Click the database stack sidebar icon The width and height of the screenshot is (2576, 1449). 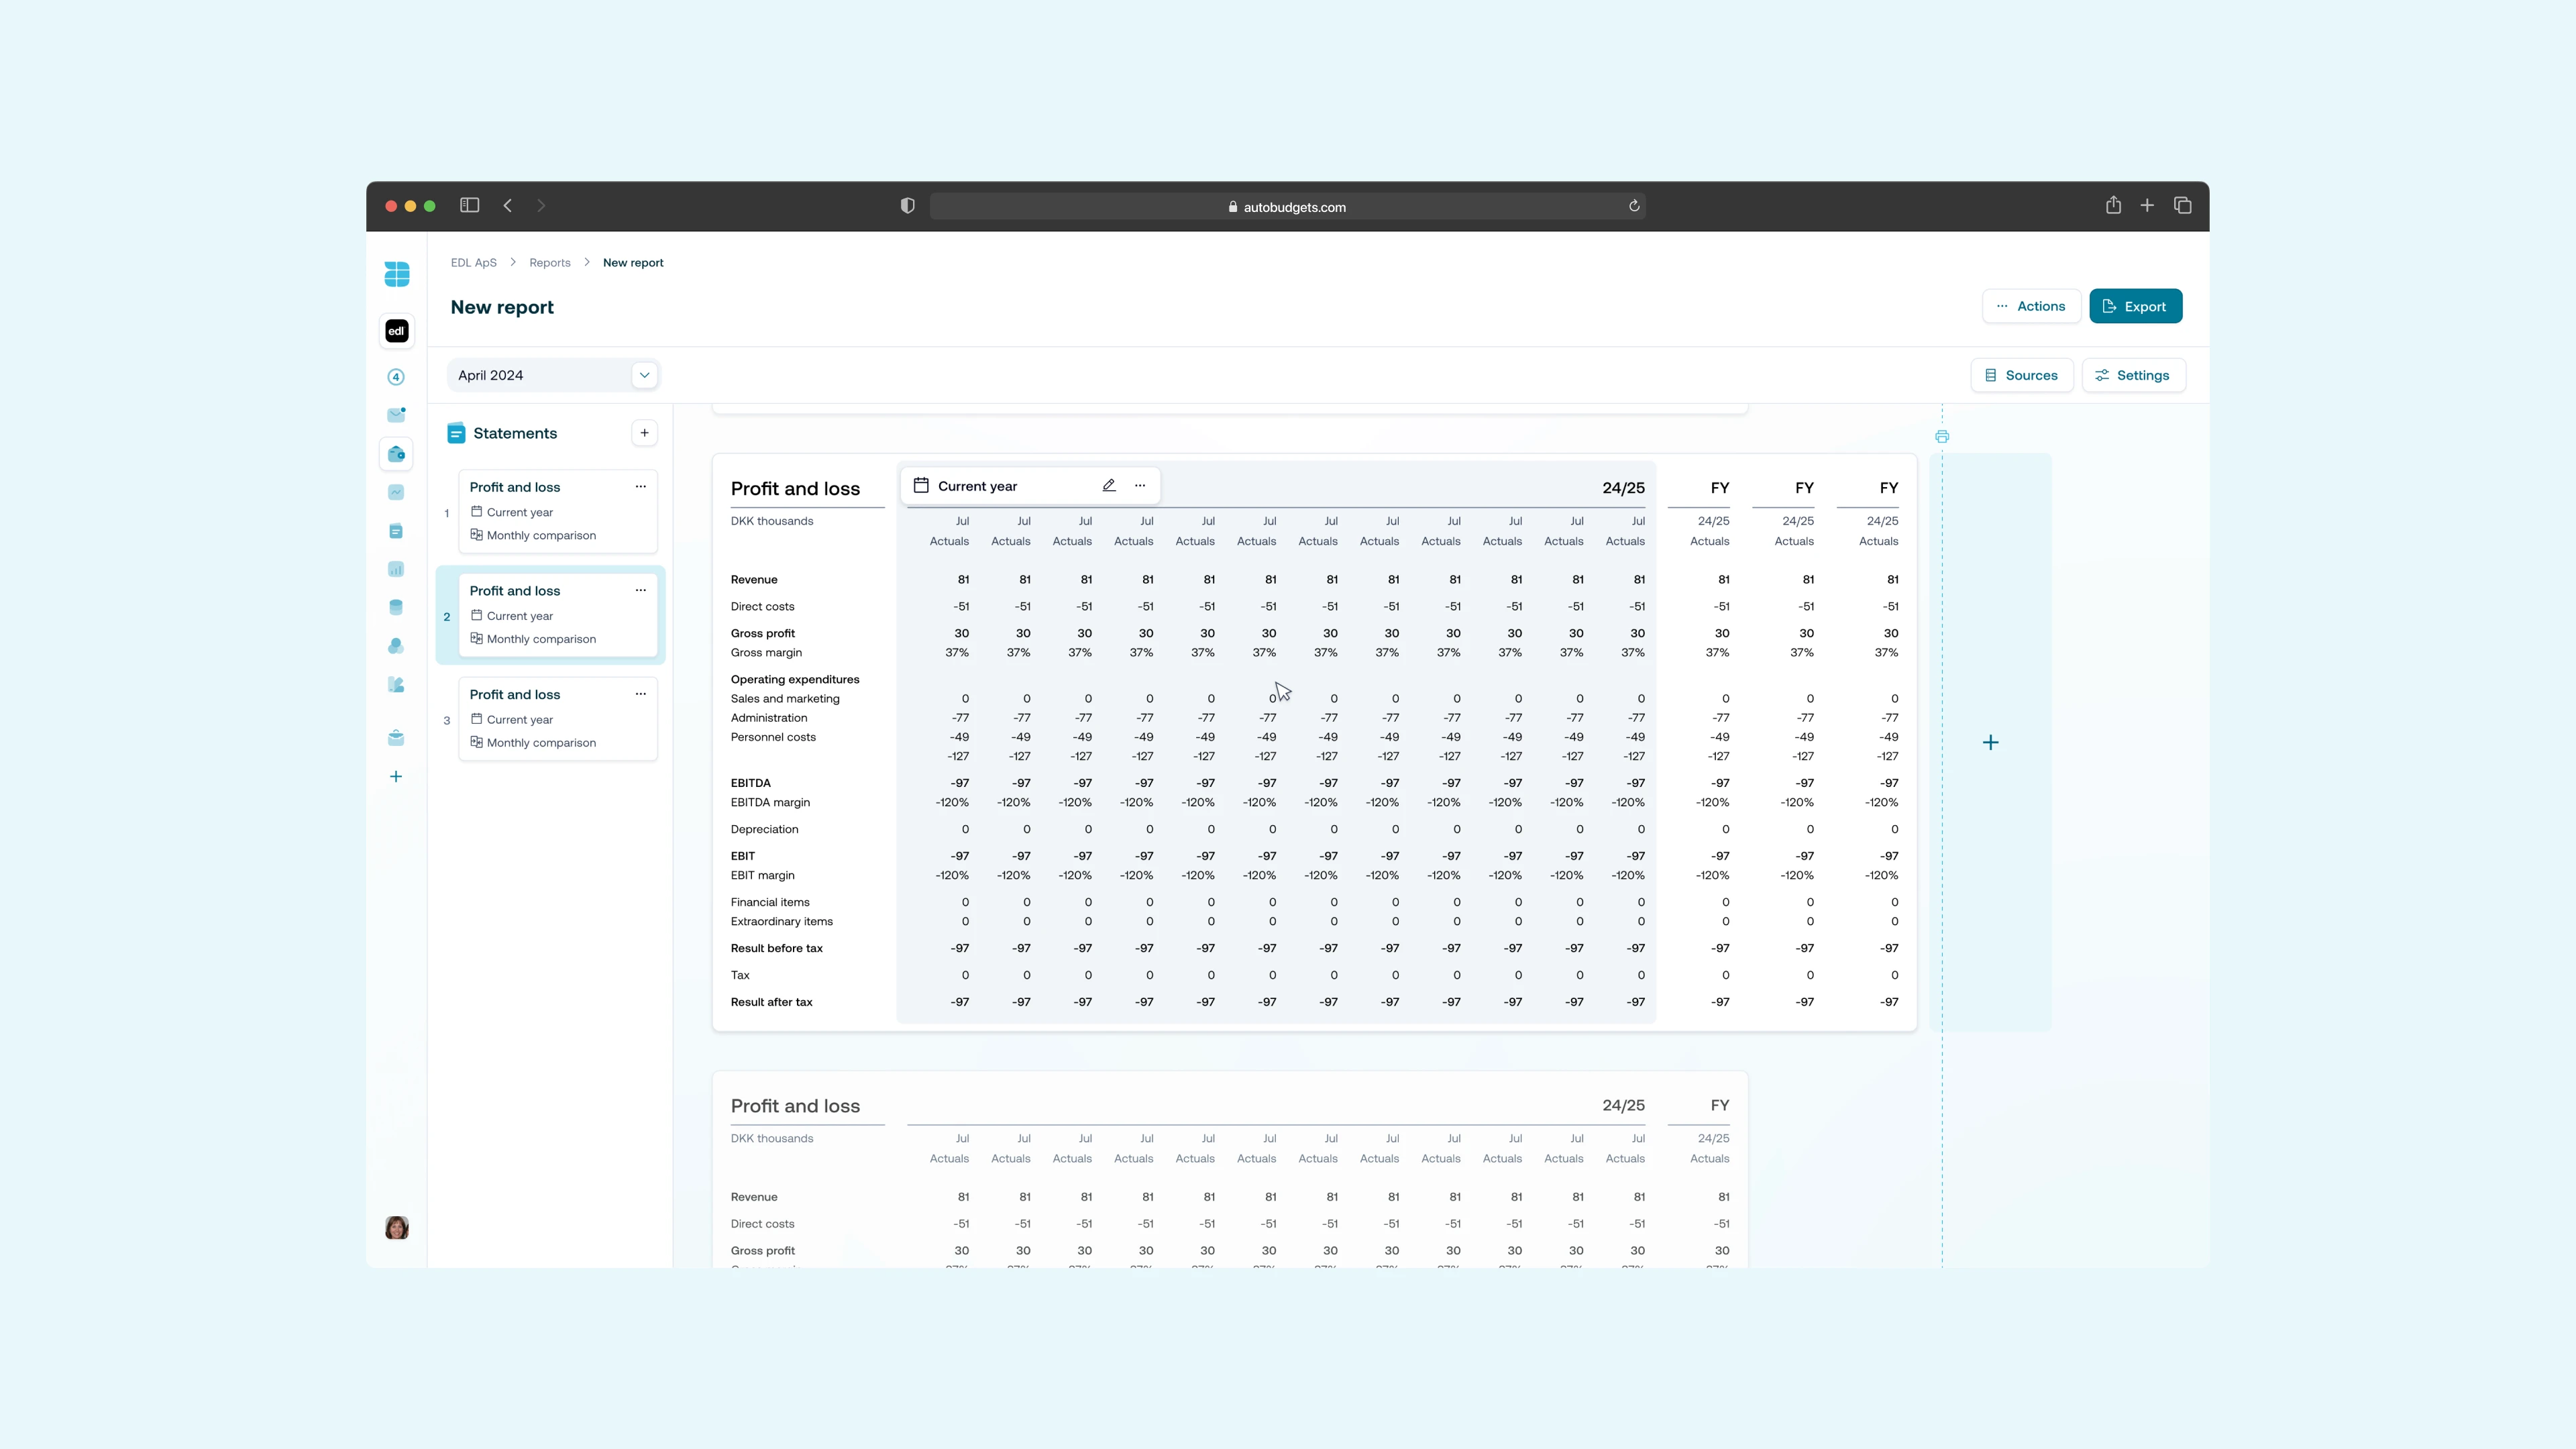[396, 607]
